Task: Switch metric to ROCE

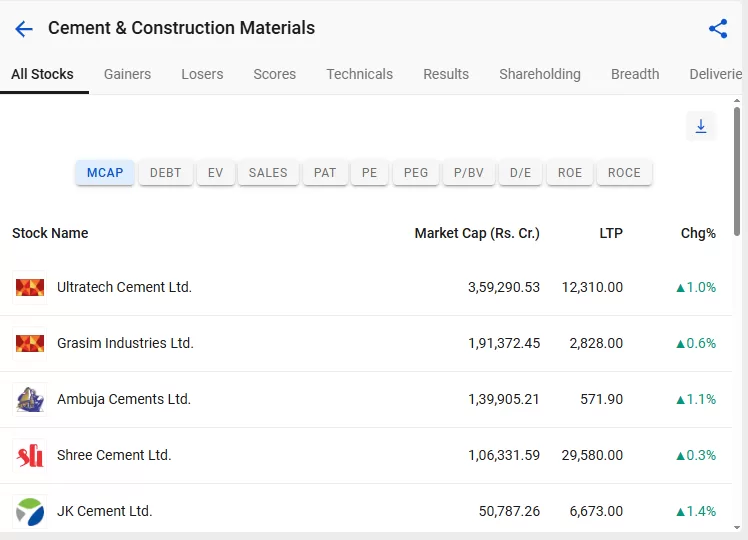Action: point(624,173)
